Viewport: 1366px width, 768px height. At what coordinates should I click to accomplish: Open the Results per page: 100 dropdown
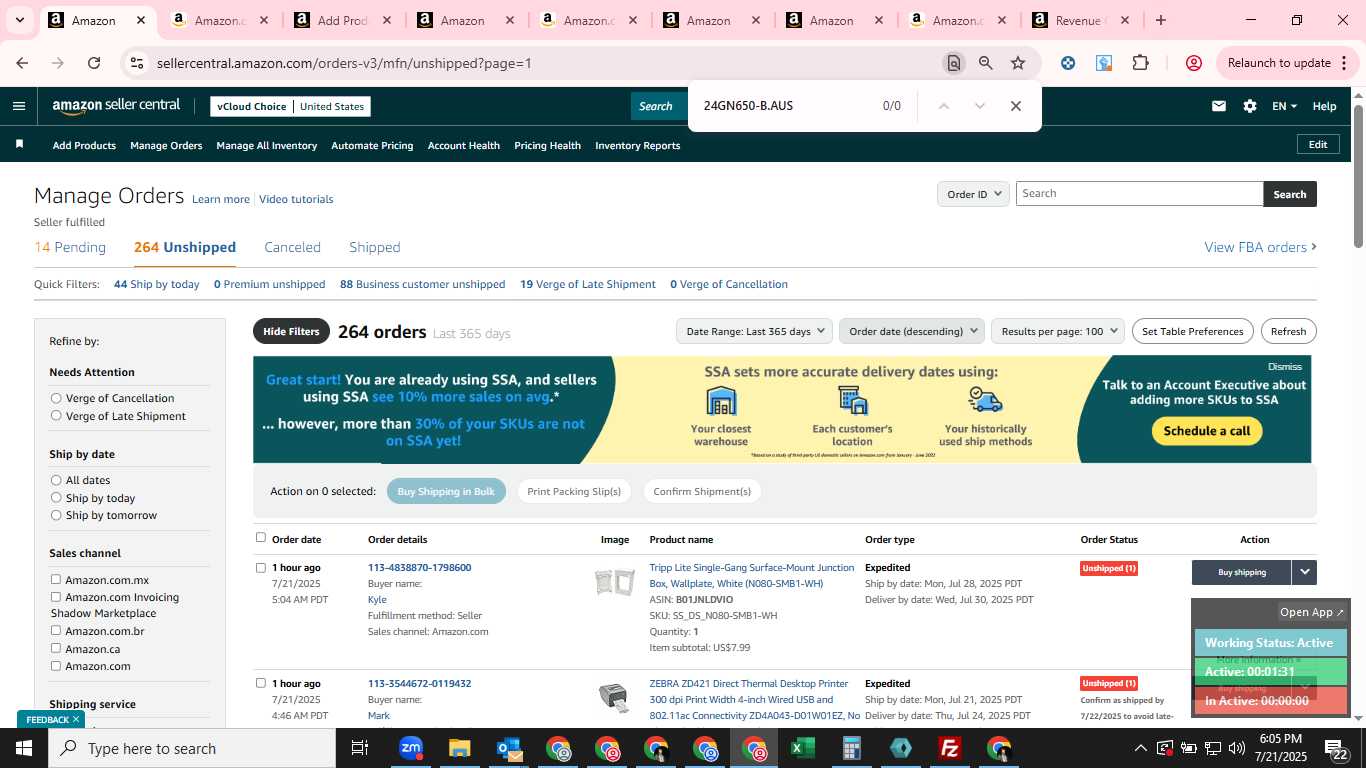pyautogui.click(x=1058, y=331)
